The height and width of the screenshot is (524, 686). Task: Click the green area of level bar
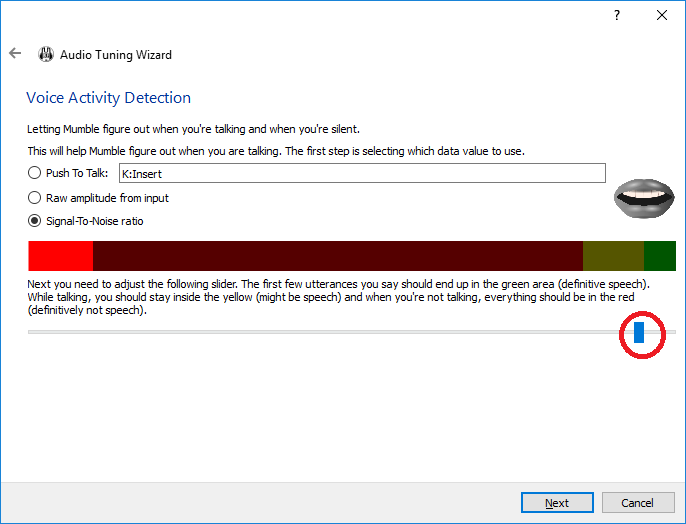coord(660,256)
